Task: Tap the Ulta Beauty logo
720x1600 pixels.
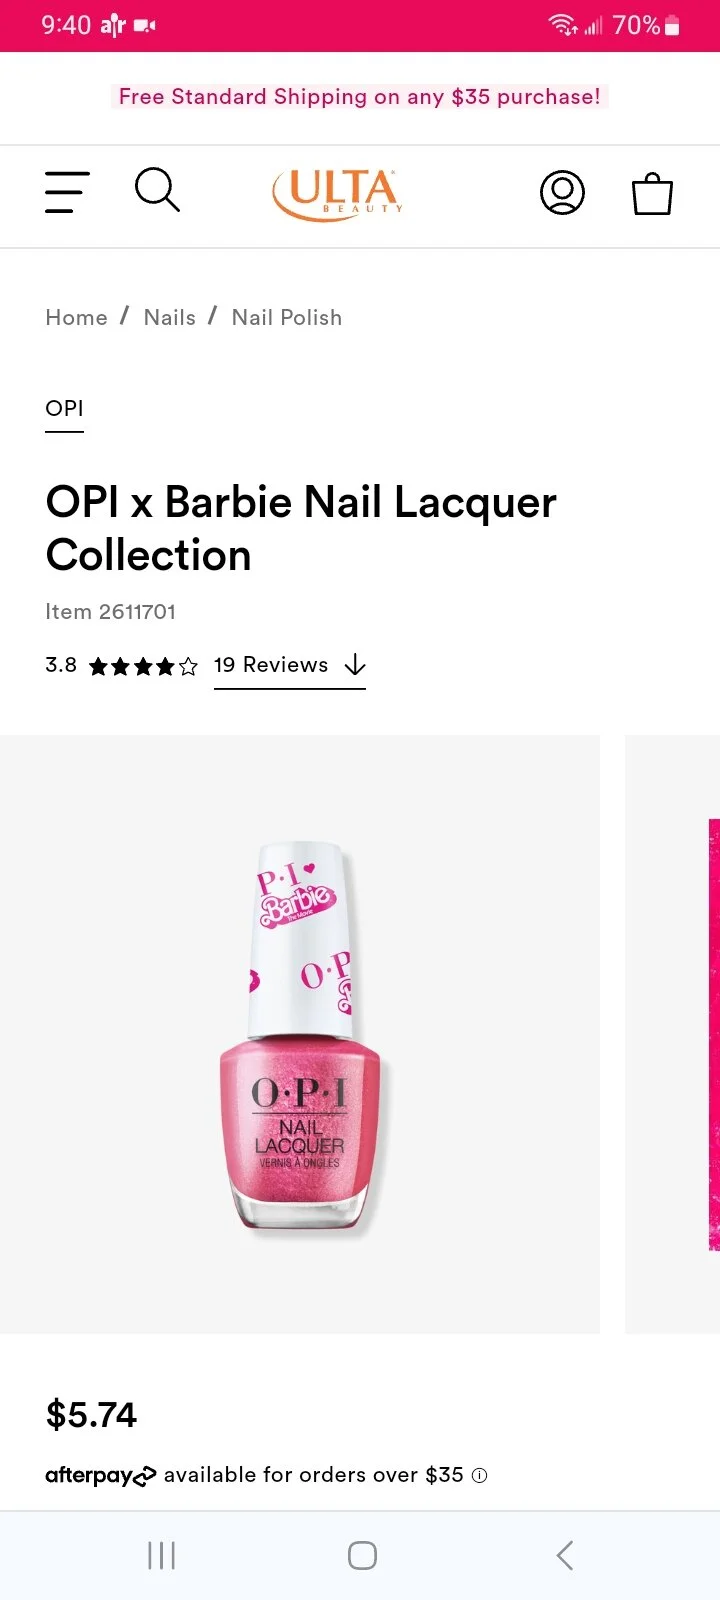Action: click(x=338, y=193)
